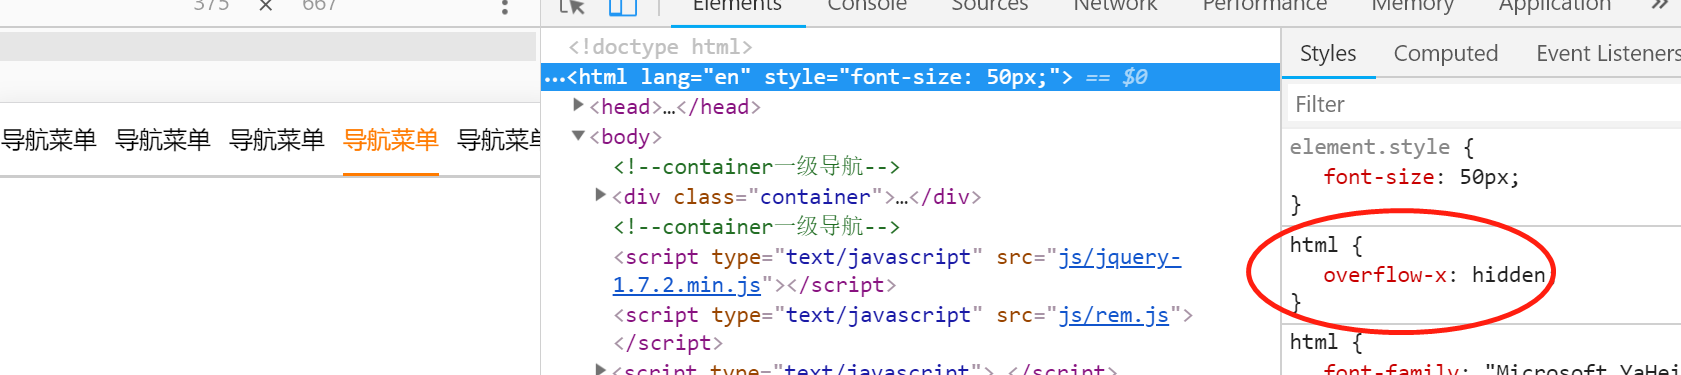Screen dimensions: 1681x375
Task: Open the Application tab
Action: (x=1555, y=6)
